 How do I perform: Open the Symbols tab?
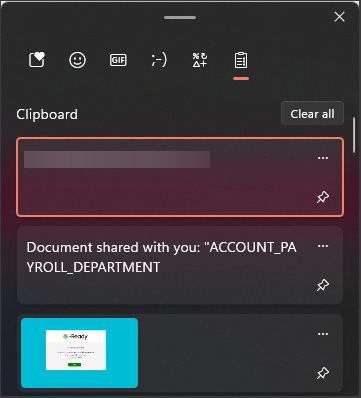click(x=200, y=60)
